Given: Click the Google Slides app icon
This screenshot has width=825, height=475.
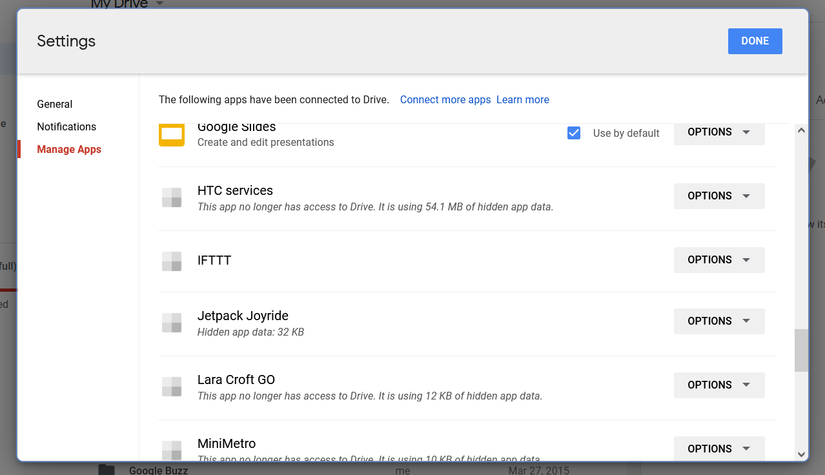Looking at the screenshot, I should tap(171, 134).
